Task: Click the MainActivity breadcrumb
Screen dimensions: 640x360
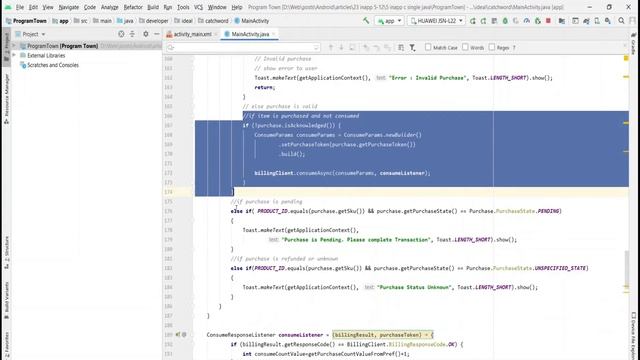Action: point(252,21)
